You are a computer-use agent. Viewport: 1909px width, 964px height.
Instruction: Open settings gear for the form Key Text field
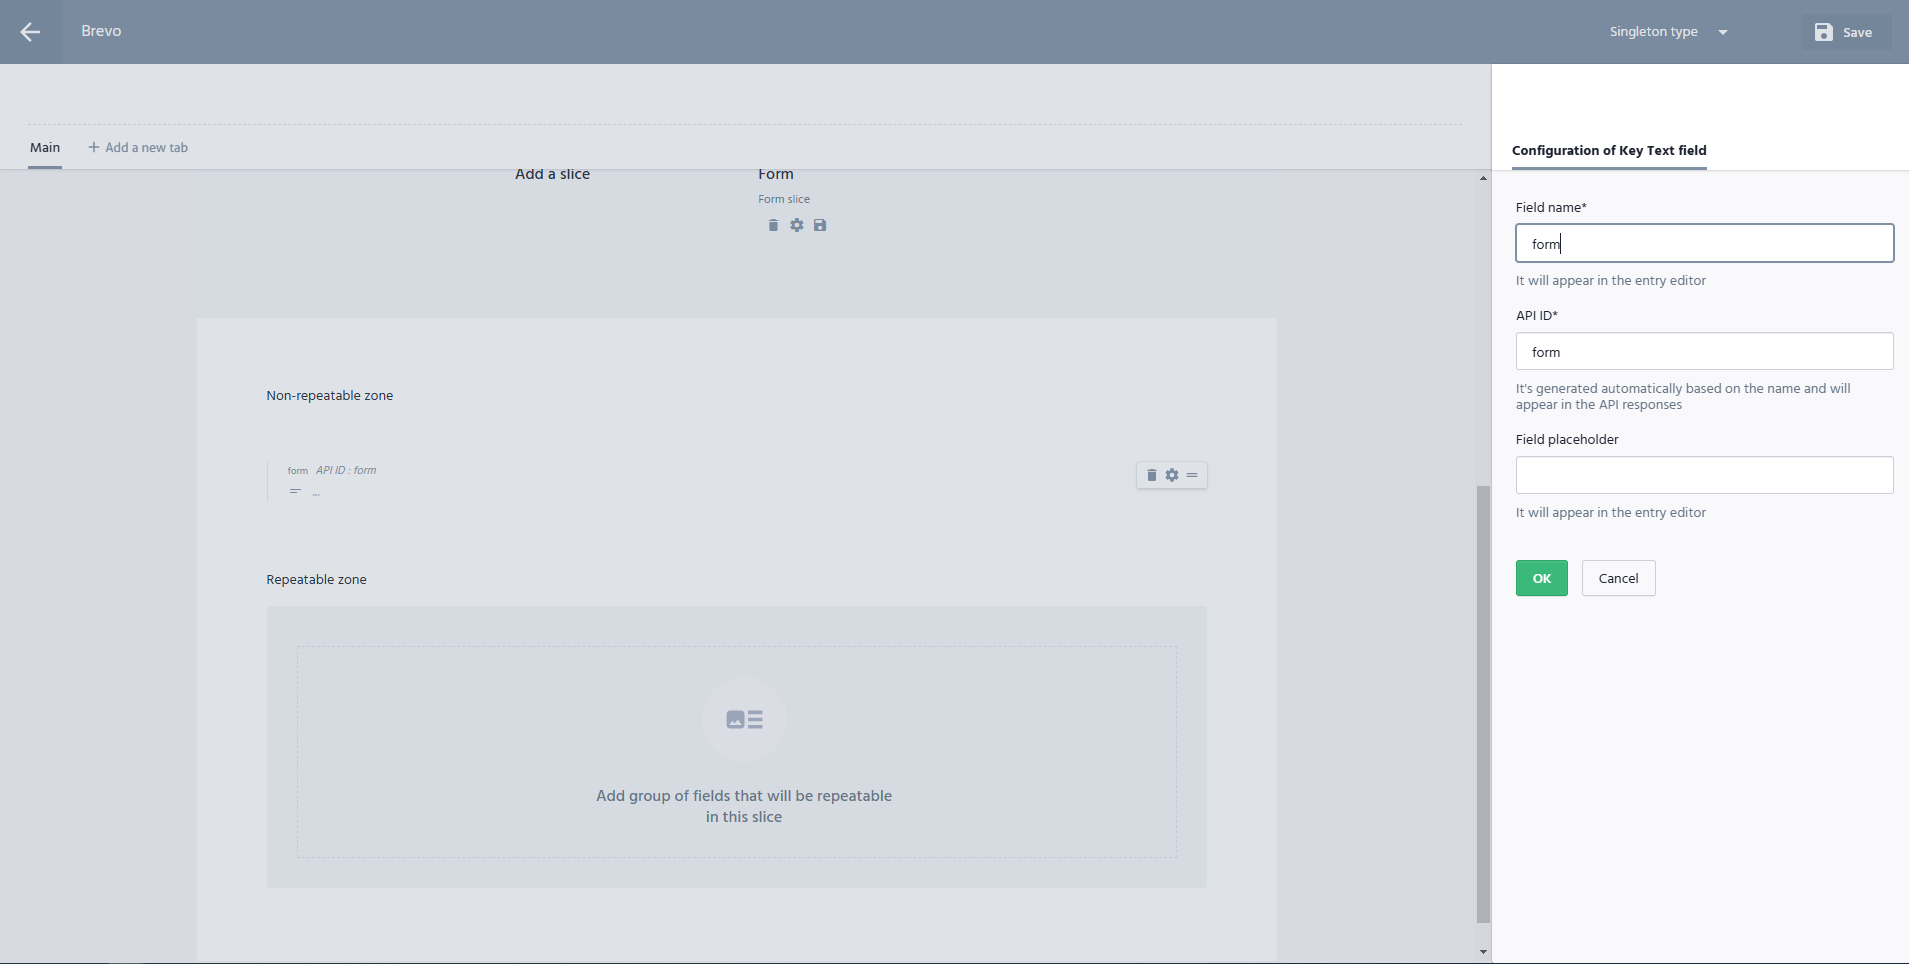pyautogui.click(x=1172, y=475)
